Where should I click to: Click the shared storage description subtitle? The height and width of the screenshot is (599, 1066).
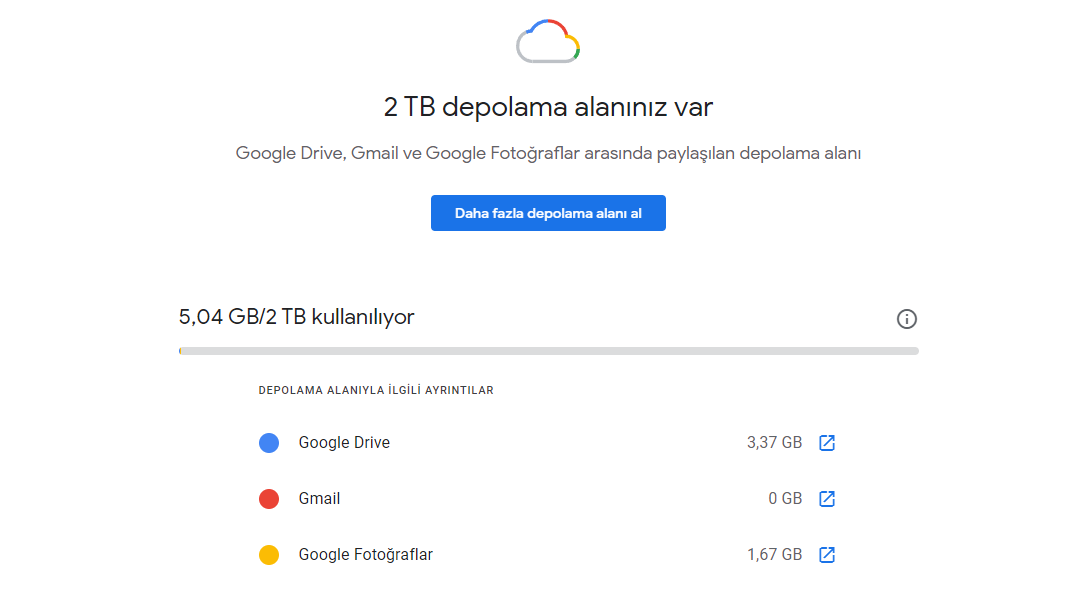coord(548,153)
